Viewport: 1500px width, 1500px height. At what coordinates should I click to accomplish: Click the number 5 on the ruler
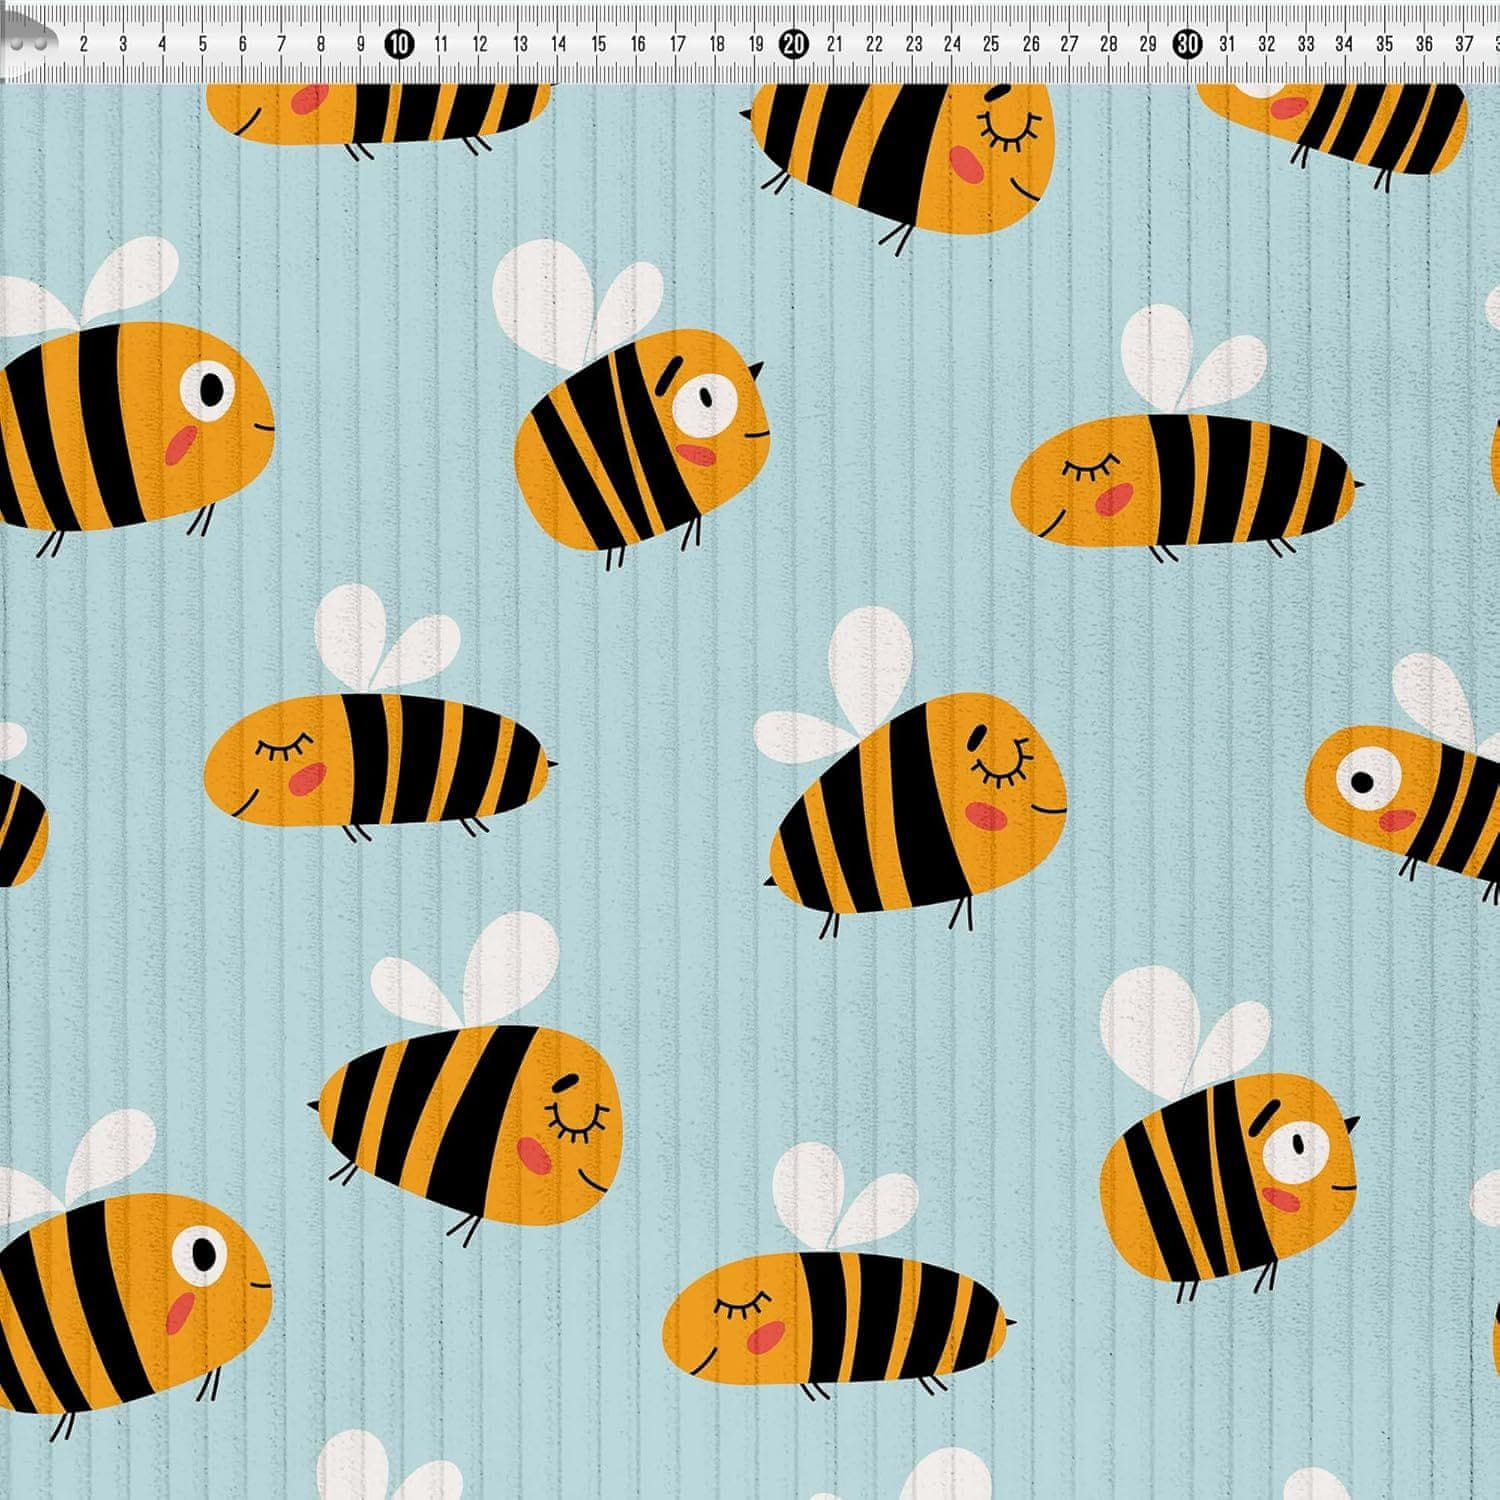pyautogui.click(x=203, y=44)
